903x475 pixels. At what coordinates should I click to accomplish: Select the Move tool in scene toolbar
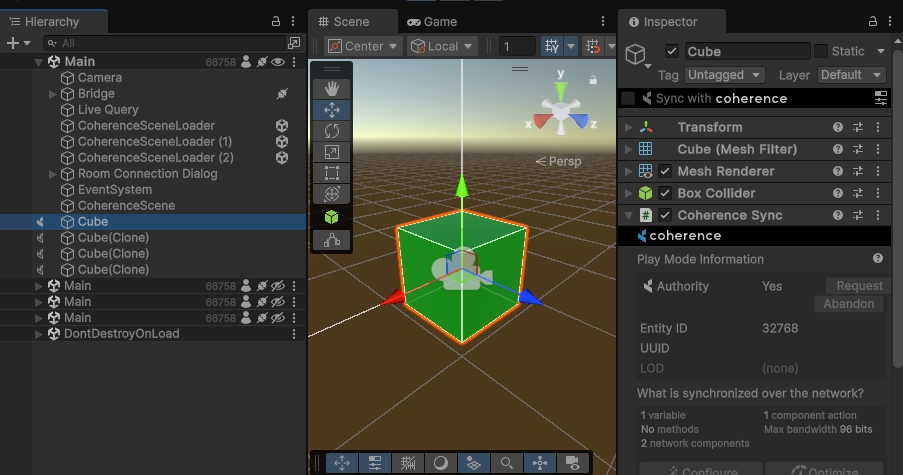[331, 110]
